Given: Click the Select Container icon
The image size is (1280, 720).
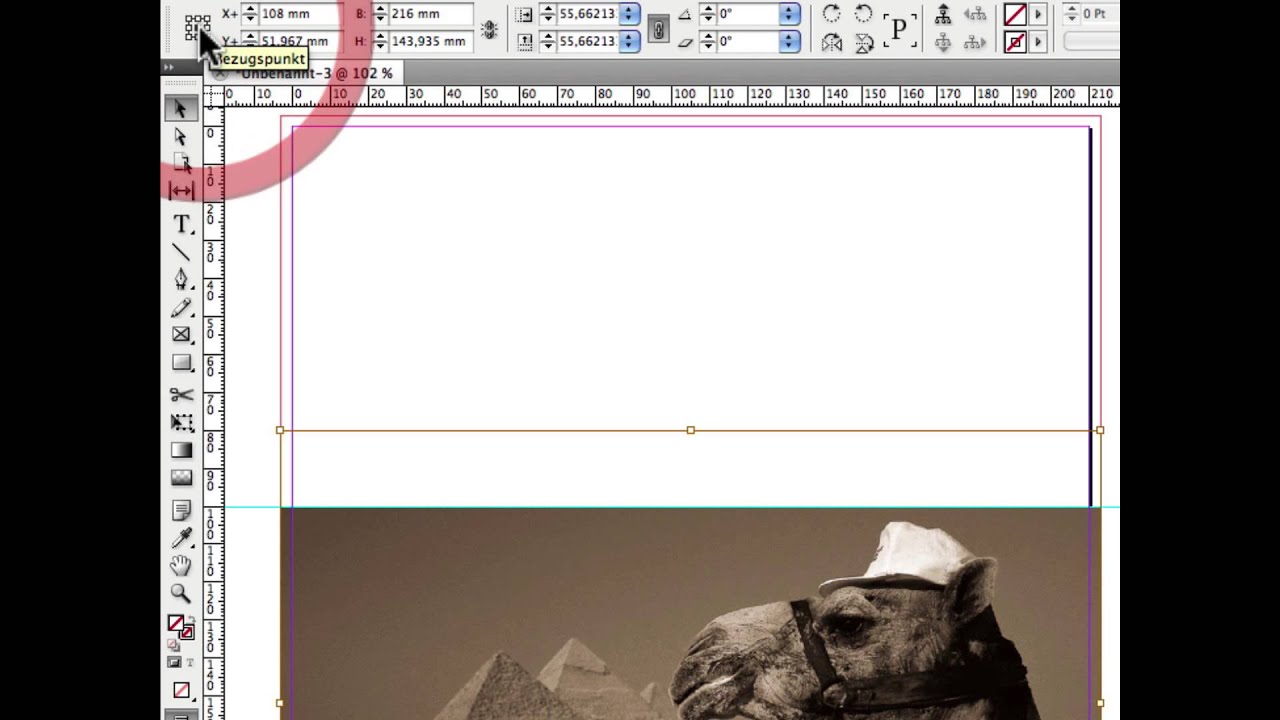Looking at the screenshot, I should (943, 14).
